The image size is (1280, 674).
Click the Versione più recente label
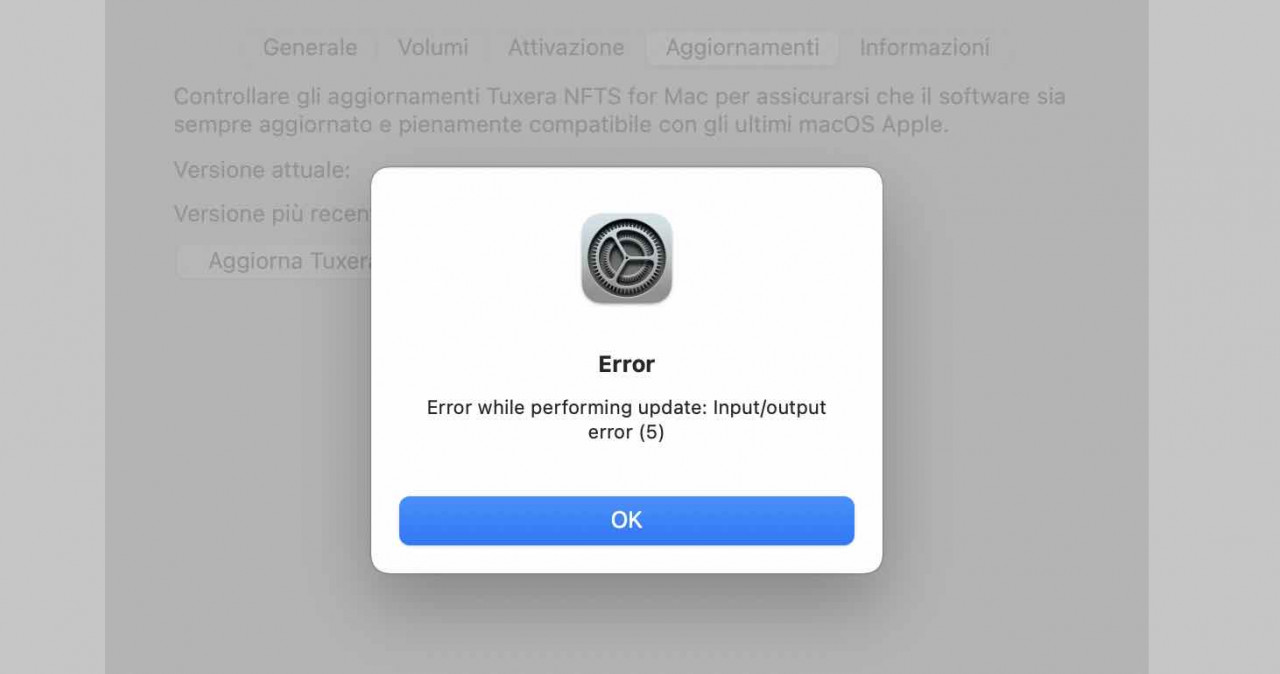(272, 214)
